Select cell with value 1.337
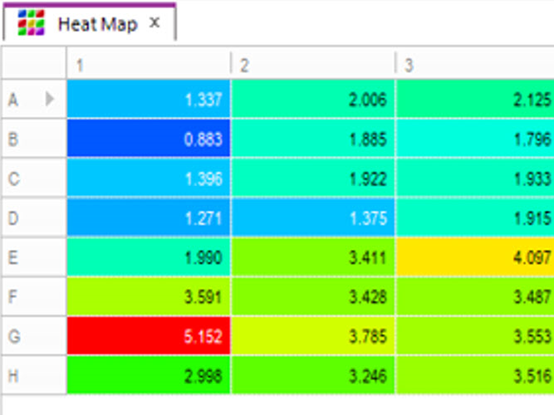The width and height of the screenshot is (554, 415). click(x=148, y=99)
